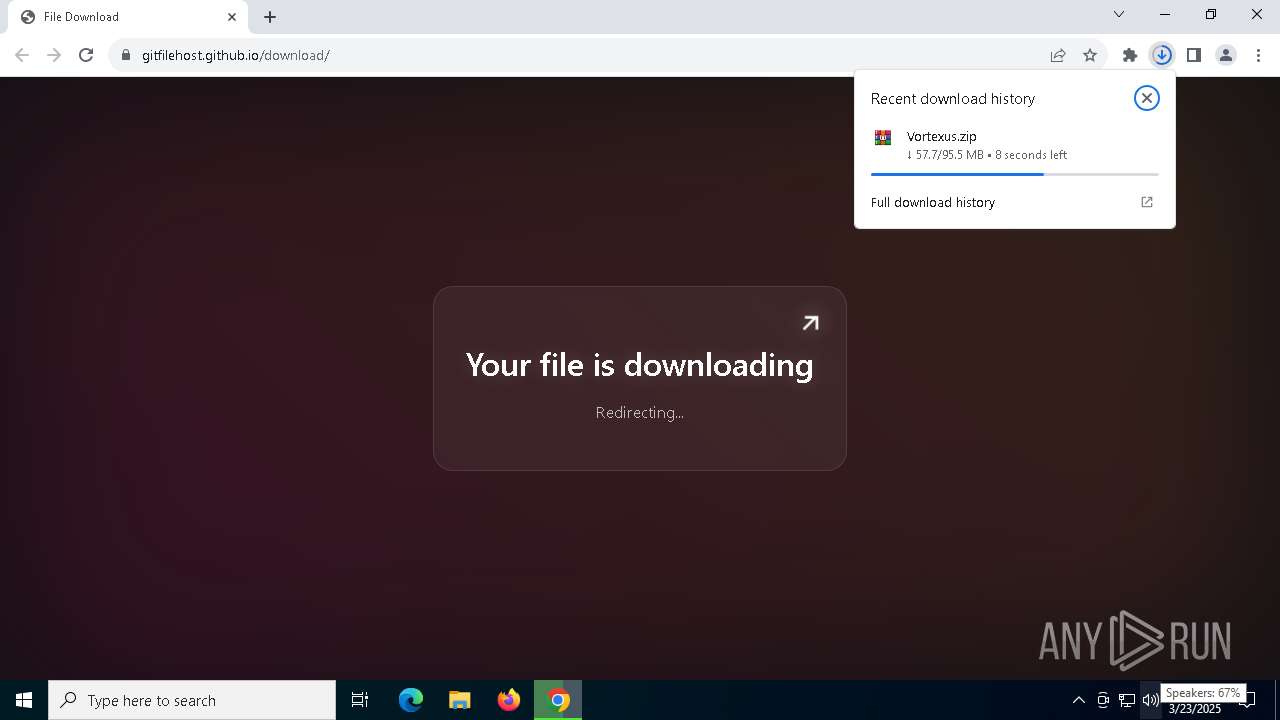Image resolution: width=1280 pixels, height=720 pixels.
Task: Open the Windows Start menu
Action: (24, 700)
